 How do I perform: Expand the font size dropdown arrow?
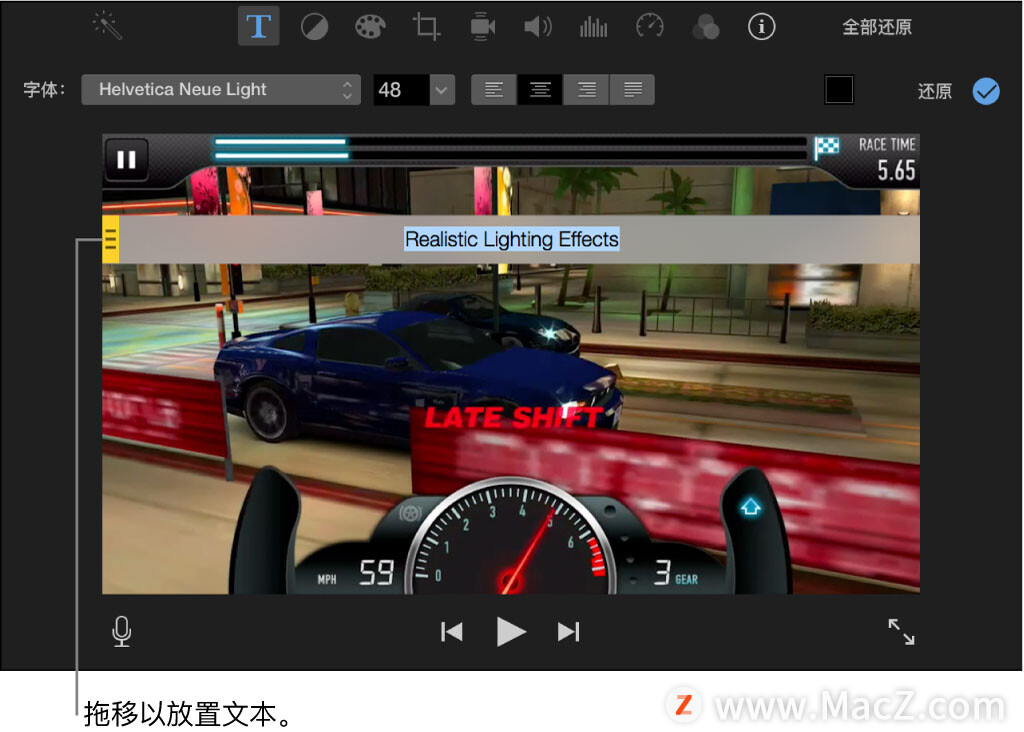(x=442, y=89)
